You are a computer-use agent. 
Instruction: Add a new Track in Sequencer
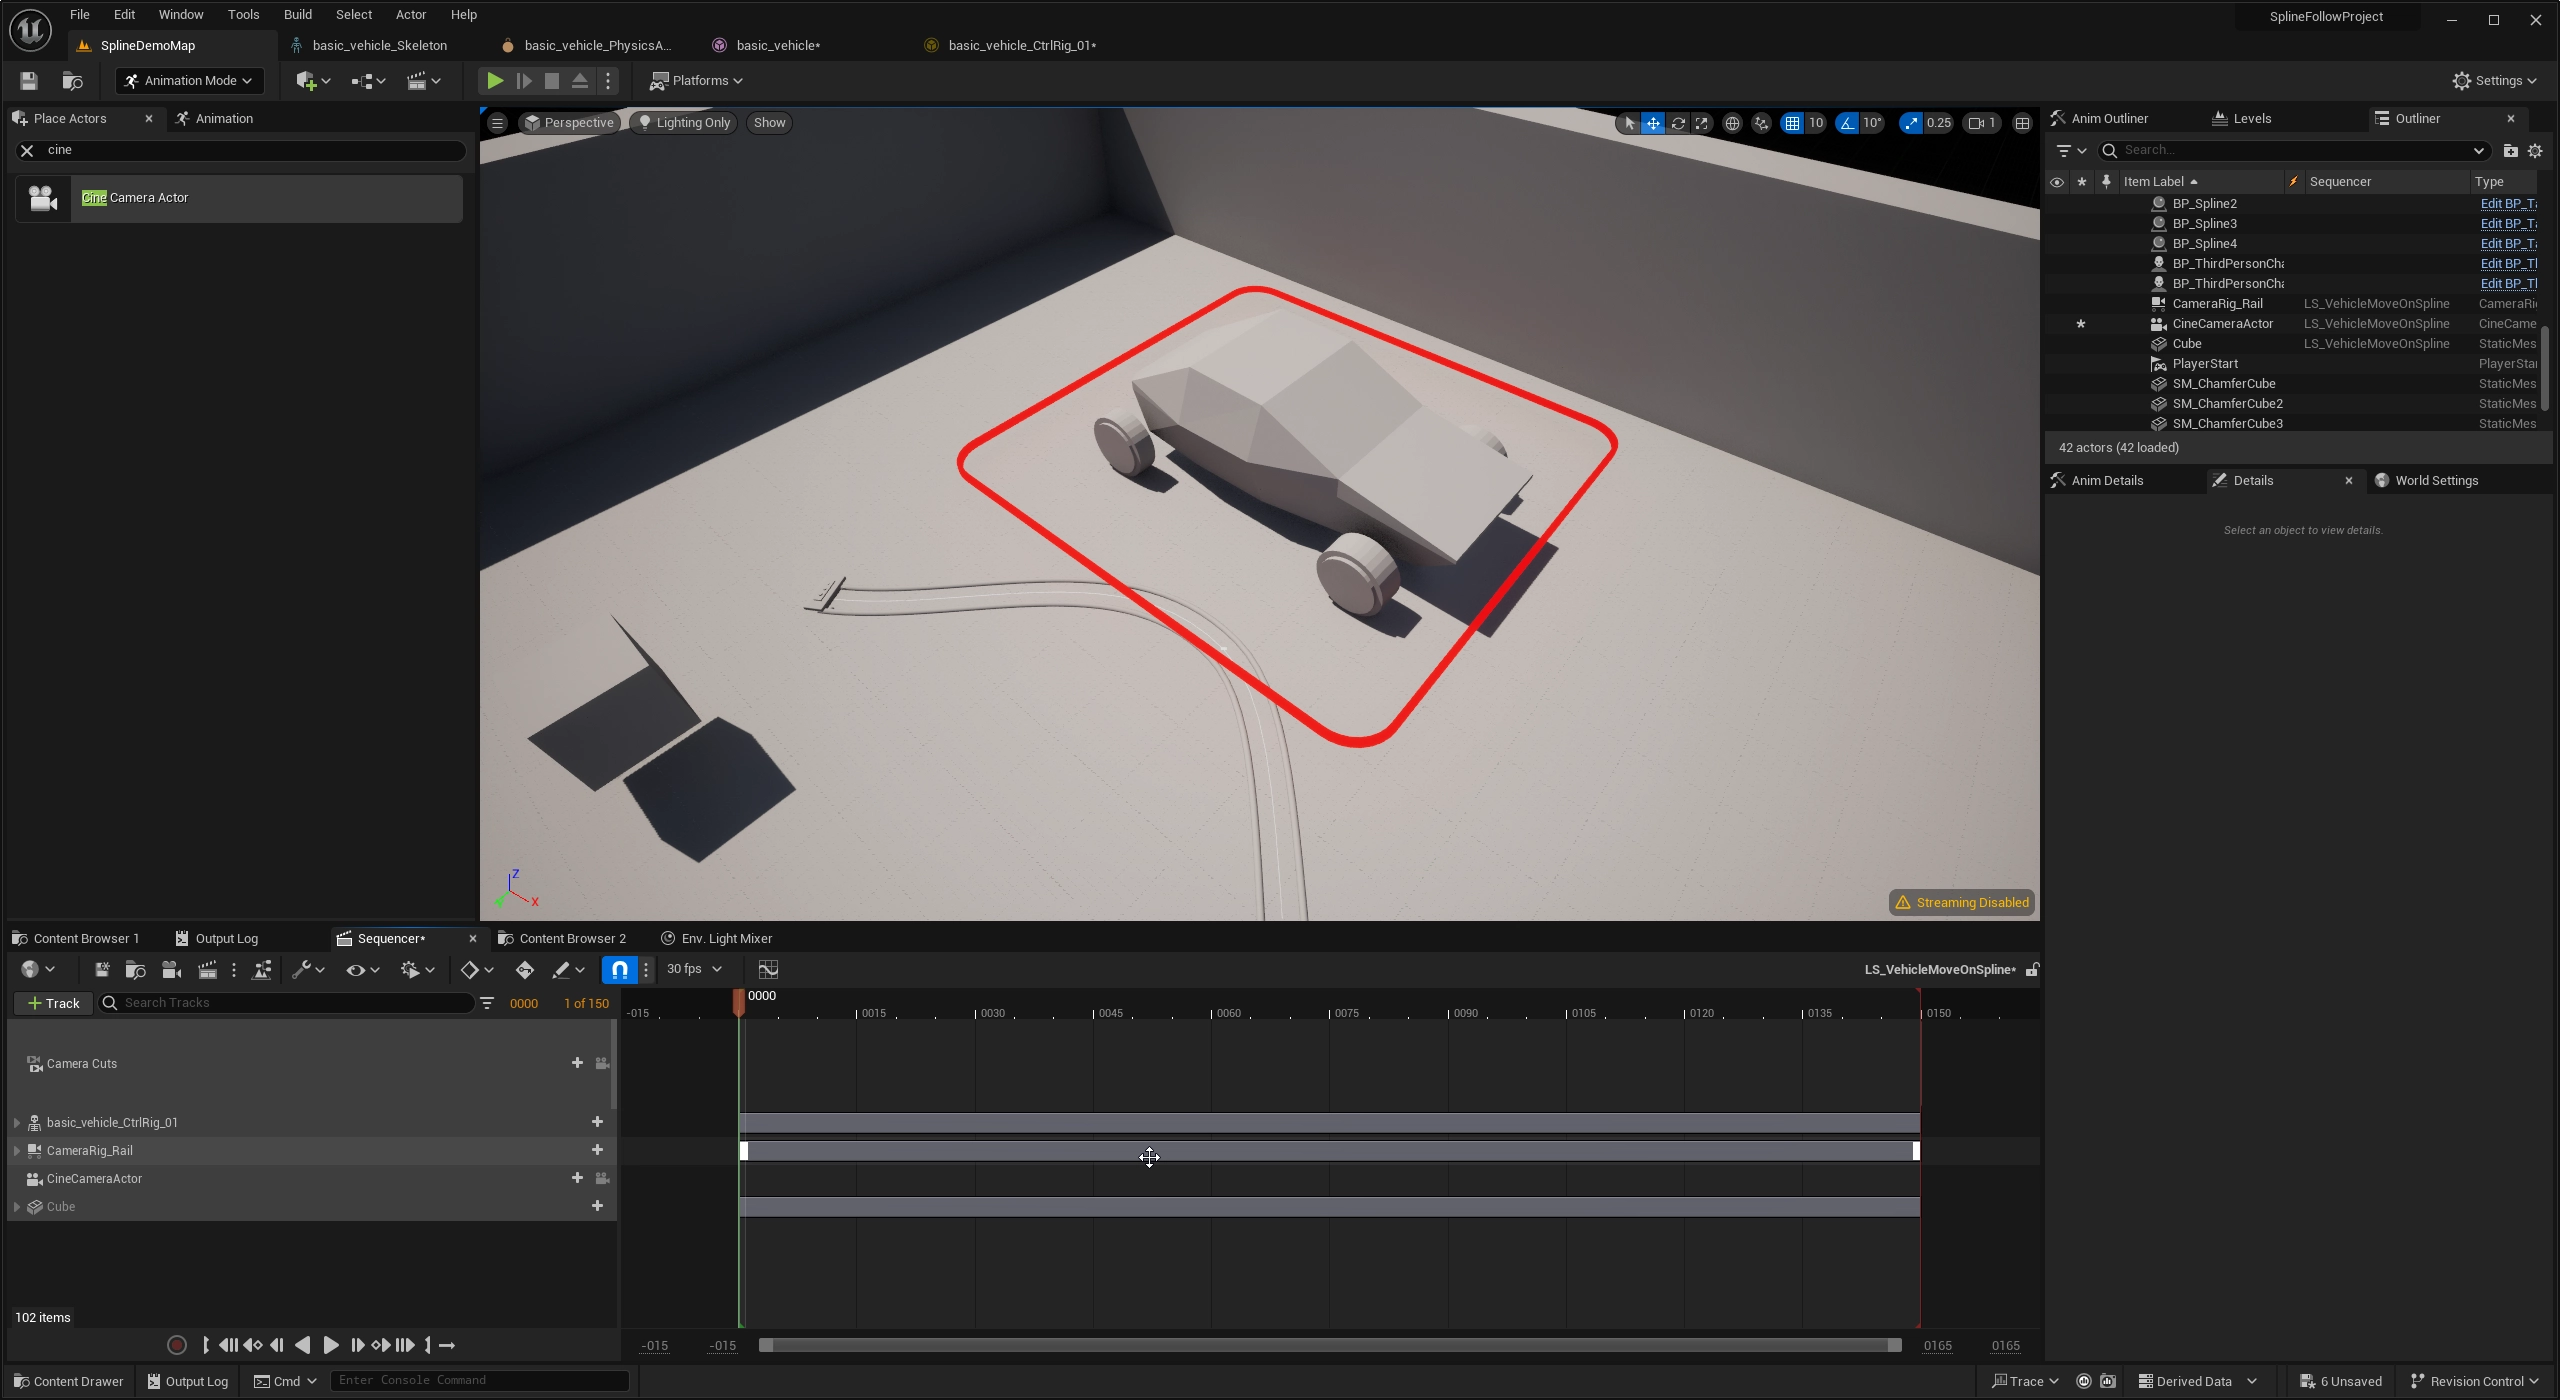[x=52, y=1003]
